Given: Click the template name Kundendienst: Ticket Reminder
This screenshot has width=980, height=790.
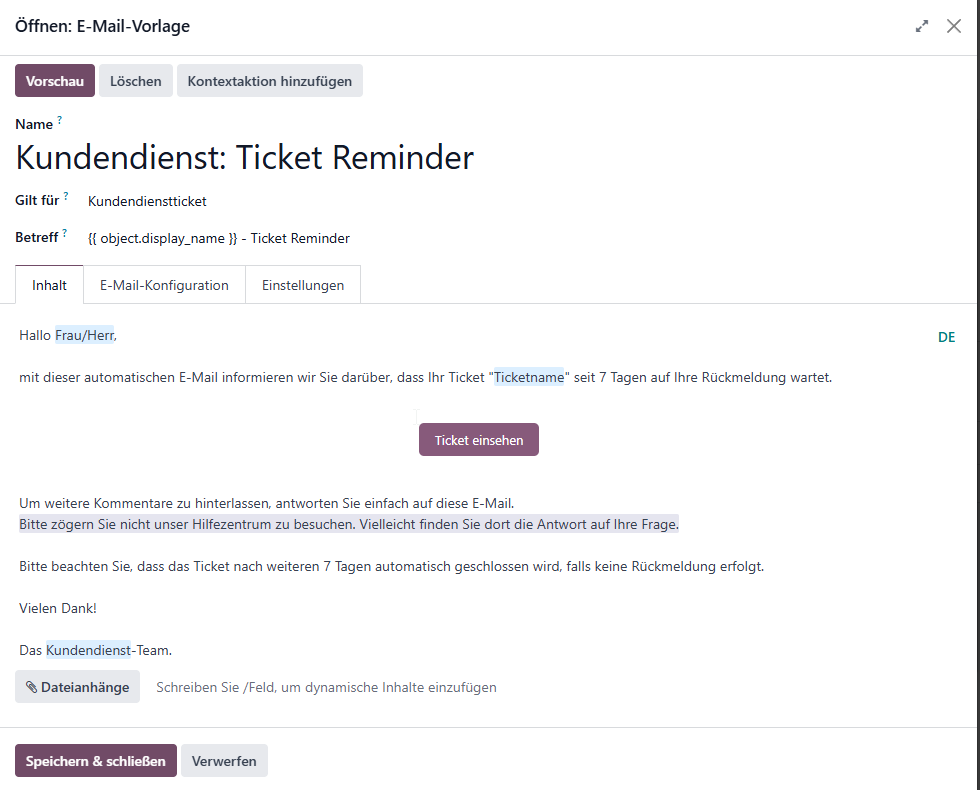Looking at the screenshot, I should (244, 157).
